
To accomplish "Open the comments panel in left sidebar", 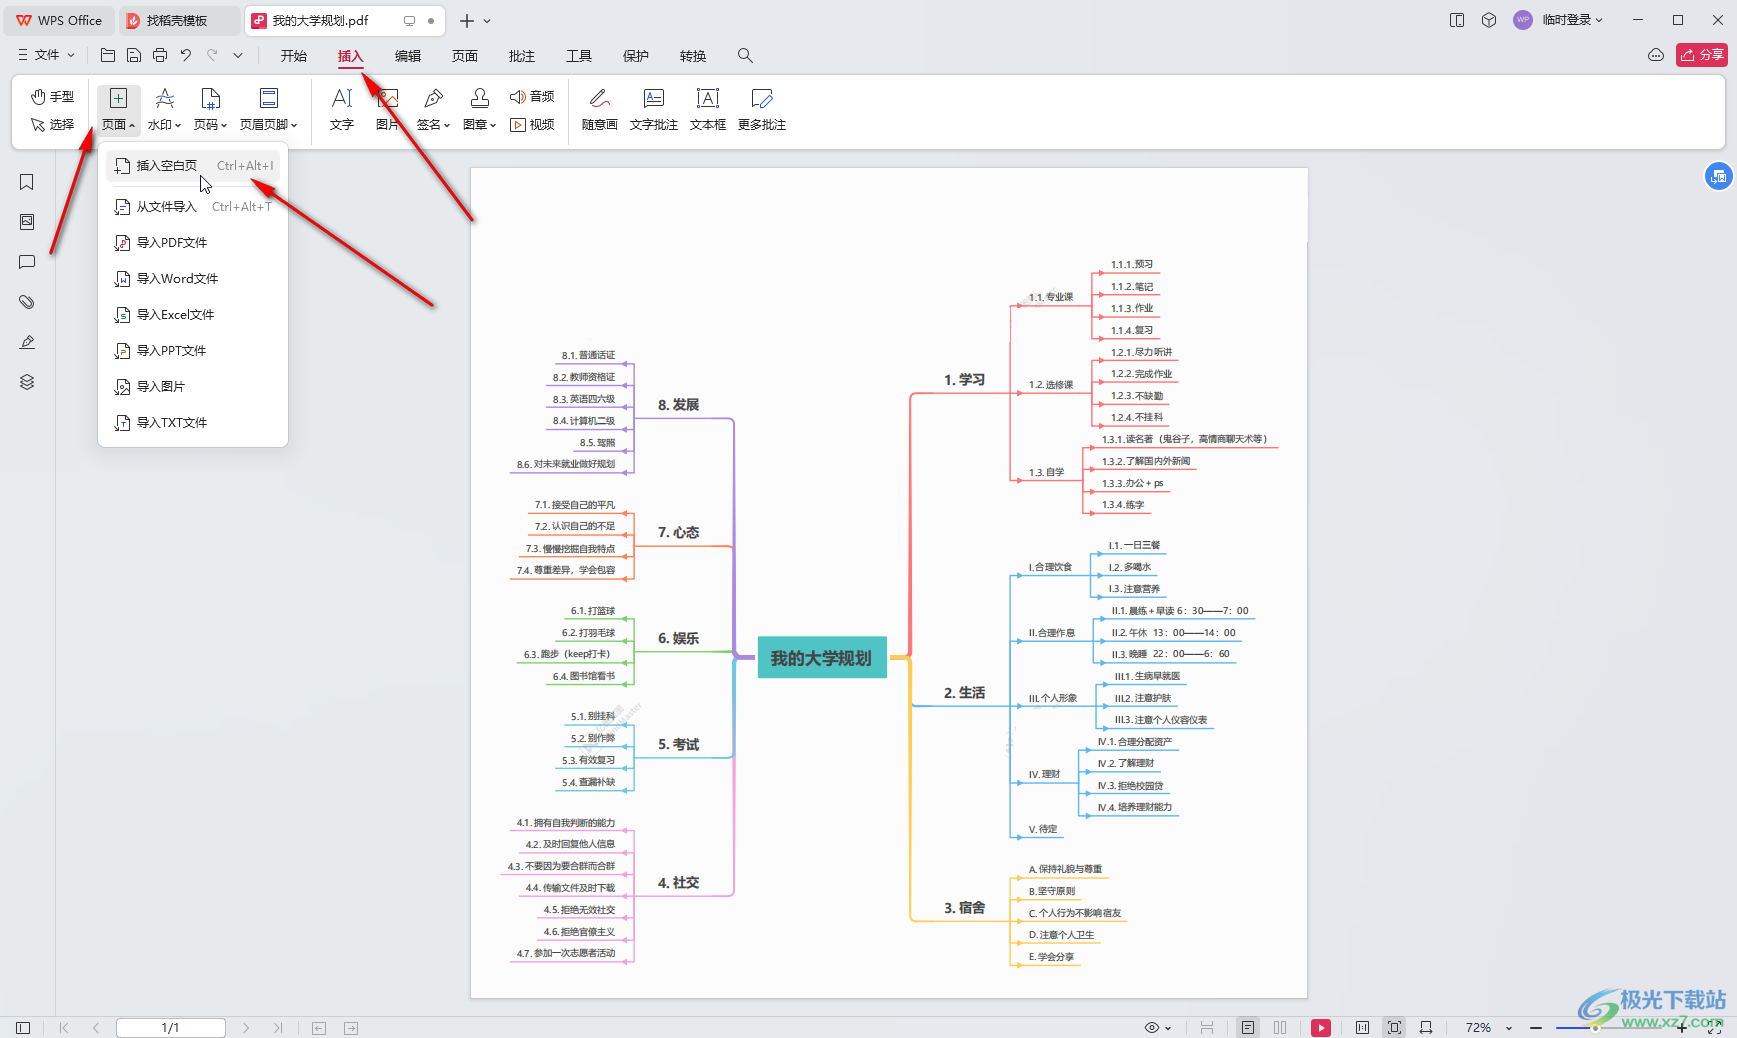I will click(27, 262).
